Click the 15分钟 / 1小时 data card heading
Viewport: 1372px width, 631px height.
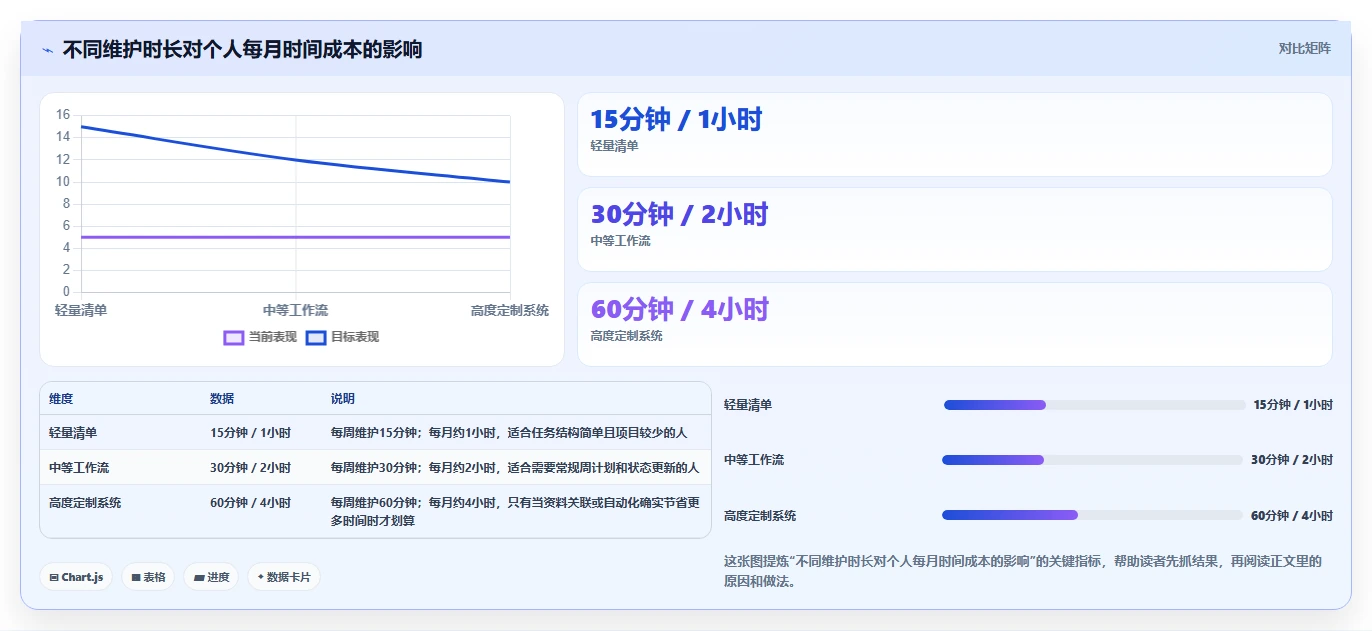[x=676, y=120]
